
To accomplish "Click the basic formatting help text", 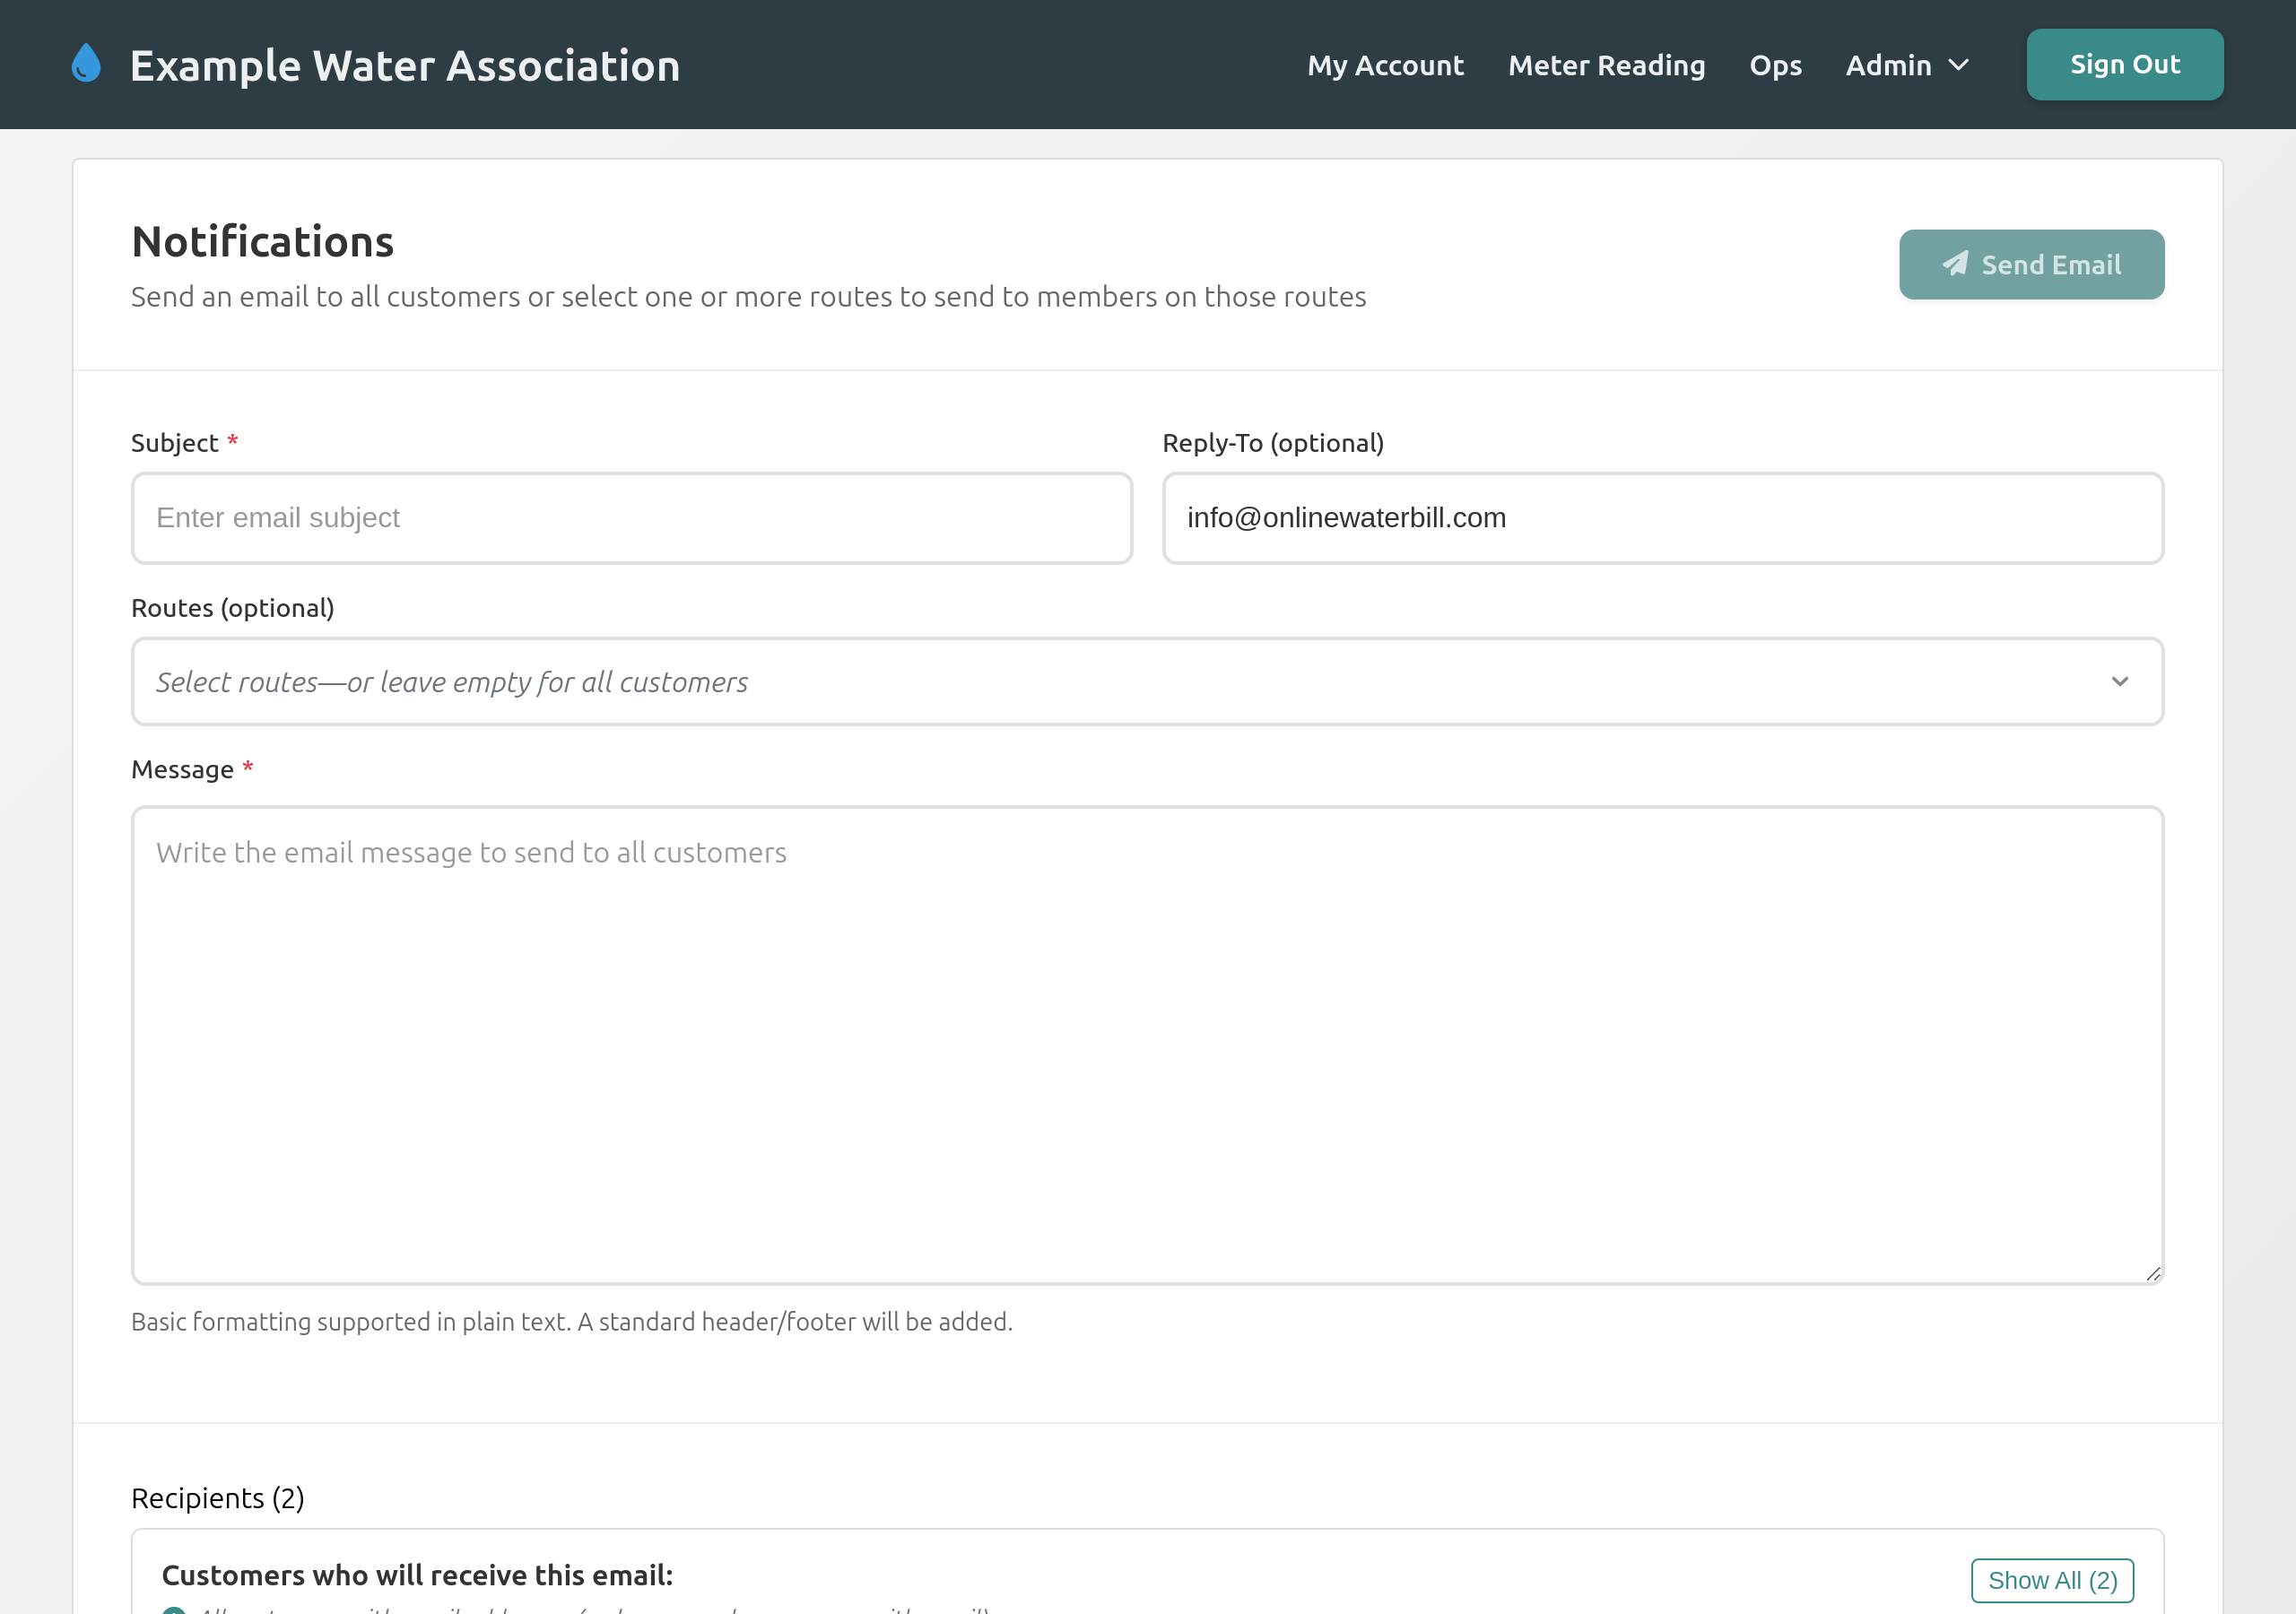I will [x=572, y=1322].
